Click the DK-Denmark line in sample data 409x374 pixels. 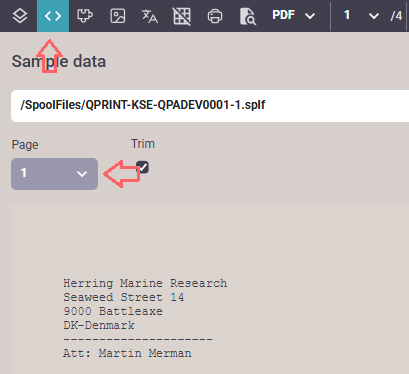[99, 325]
